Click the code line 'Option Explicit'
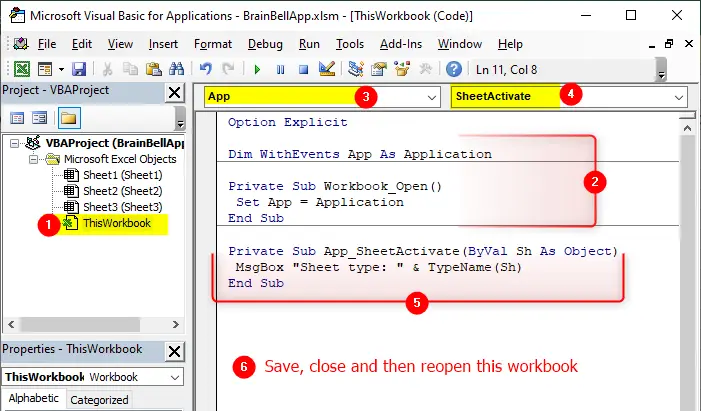701x411 pixels. point(287,122)
